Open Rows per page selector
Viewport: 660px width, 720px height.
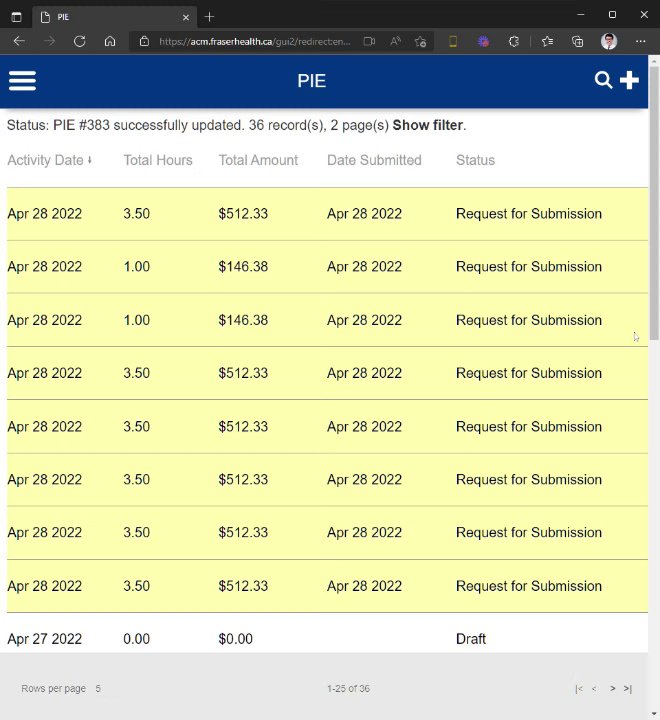click(x=97, y=689)
